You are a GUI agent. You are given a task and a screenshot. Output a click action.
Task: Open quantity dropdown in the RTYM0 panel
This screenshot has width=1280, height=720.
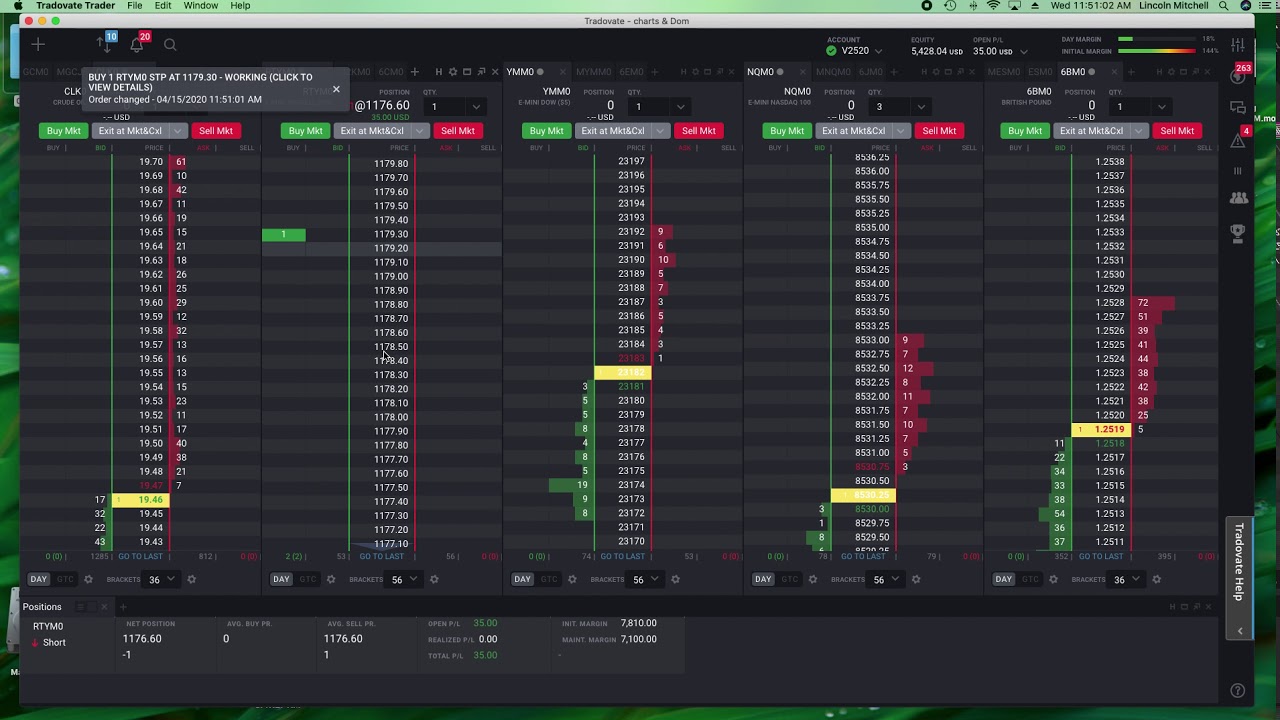click(x=476, y=106)
